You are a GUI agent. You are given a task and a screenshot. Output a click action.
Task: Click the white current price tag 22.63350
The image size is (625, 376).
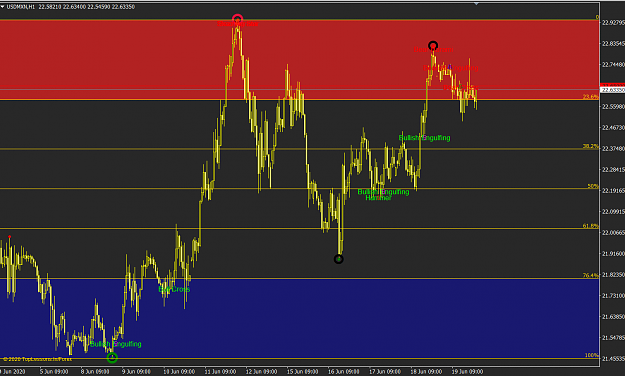click(613, 90)
